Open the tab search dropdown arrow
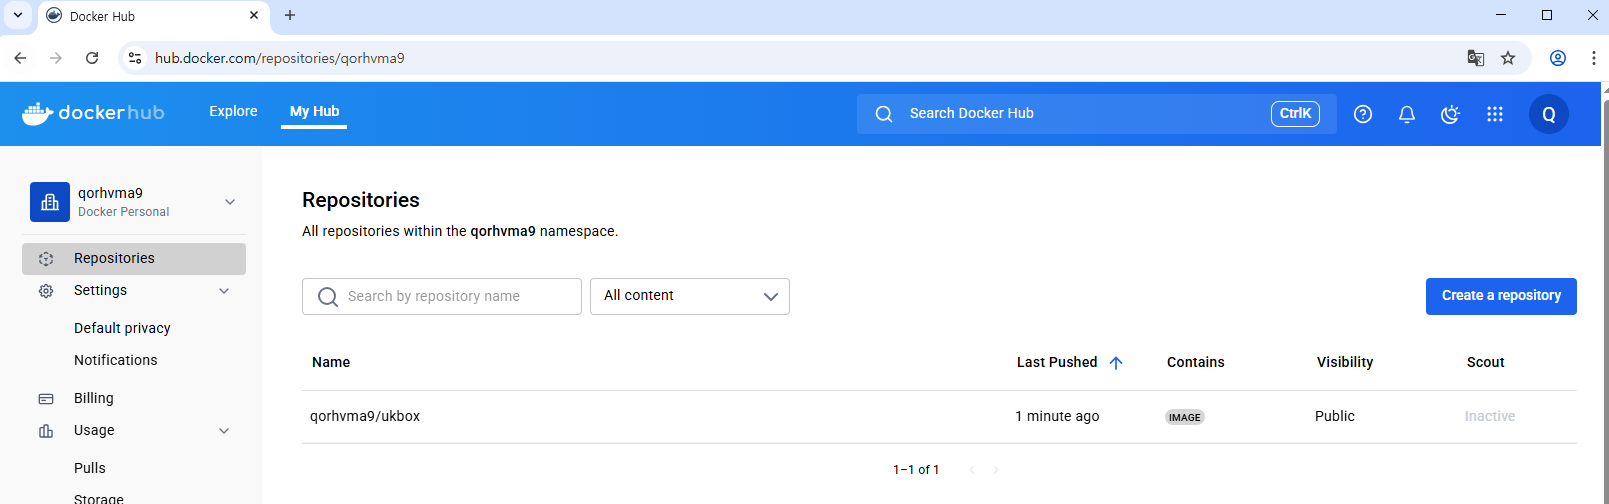Image resolution: width=1609 pixels, height=504 pixels. tap(18, 15)
